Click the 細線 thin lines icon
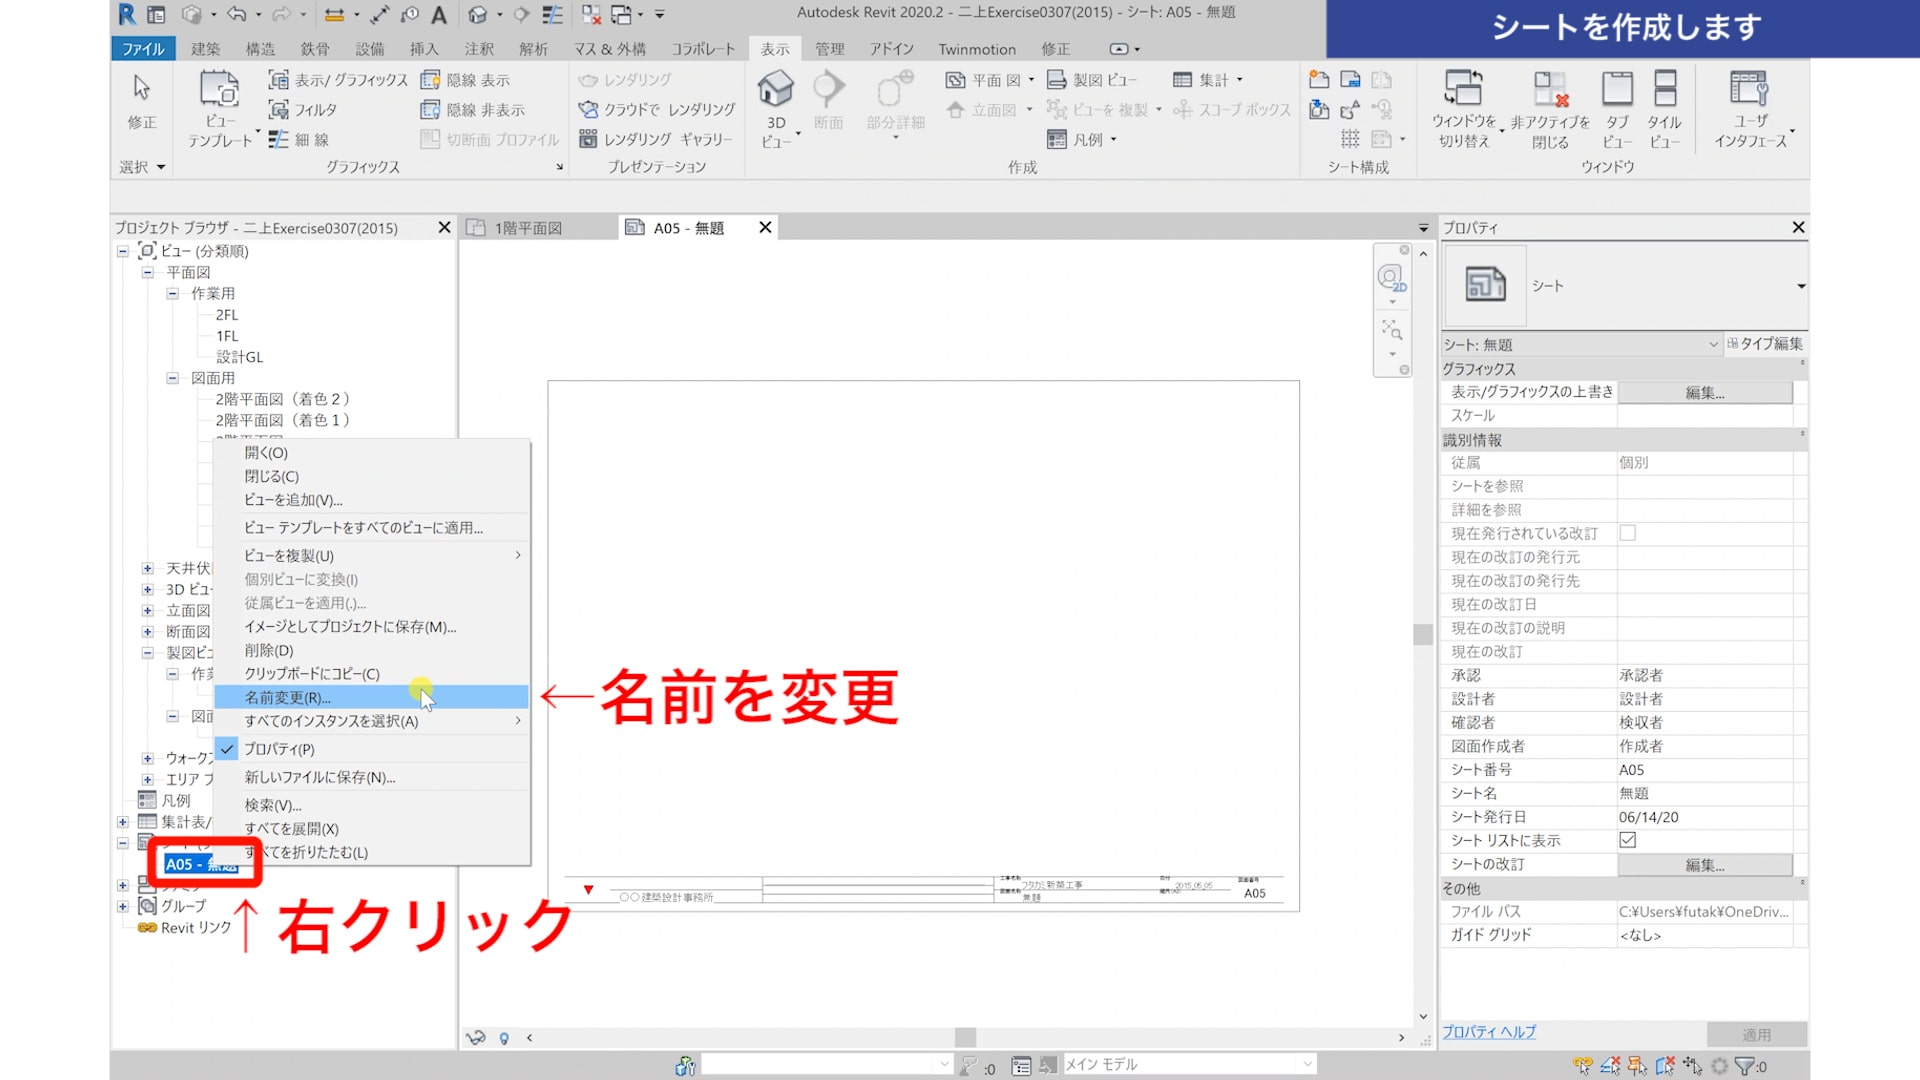The width and height of the screenshot is (1920, 1080). click(279, 140)
